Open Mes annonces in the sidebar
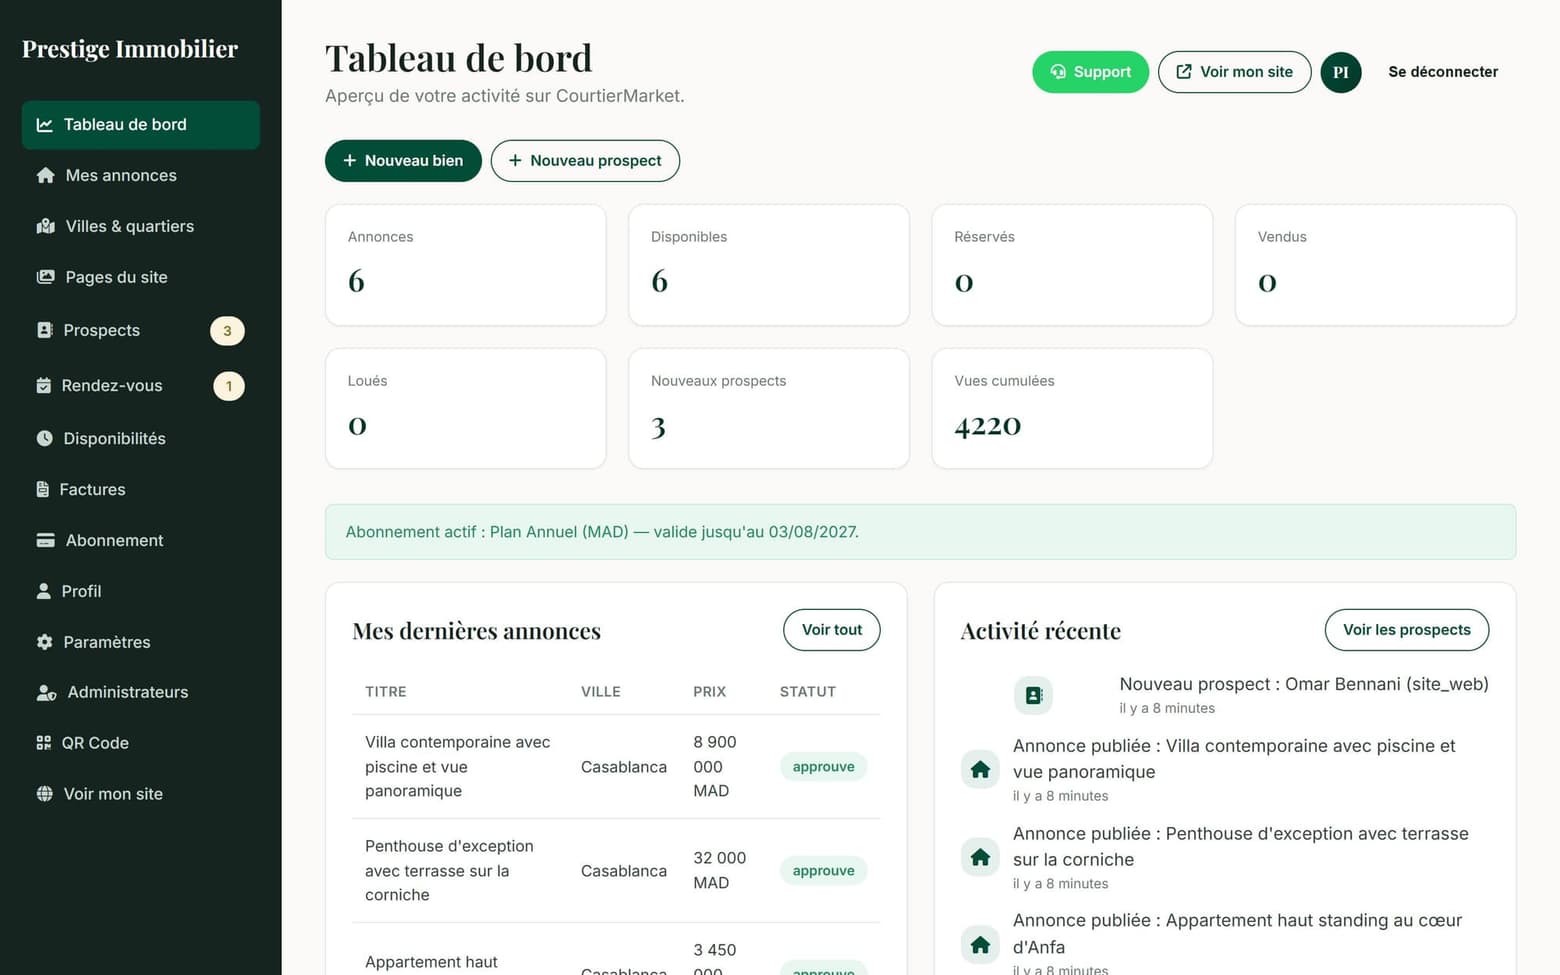The width and height of the screenshot is (1560, 975). (141, 176)
